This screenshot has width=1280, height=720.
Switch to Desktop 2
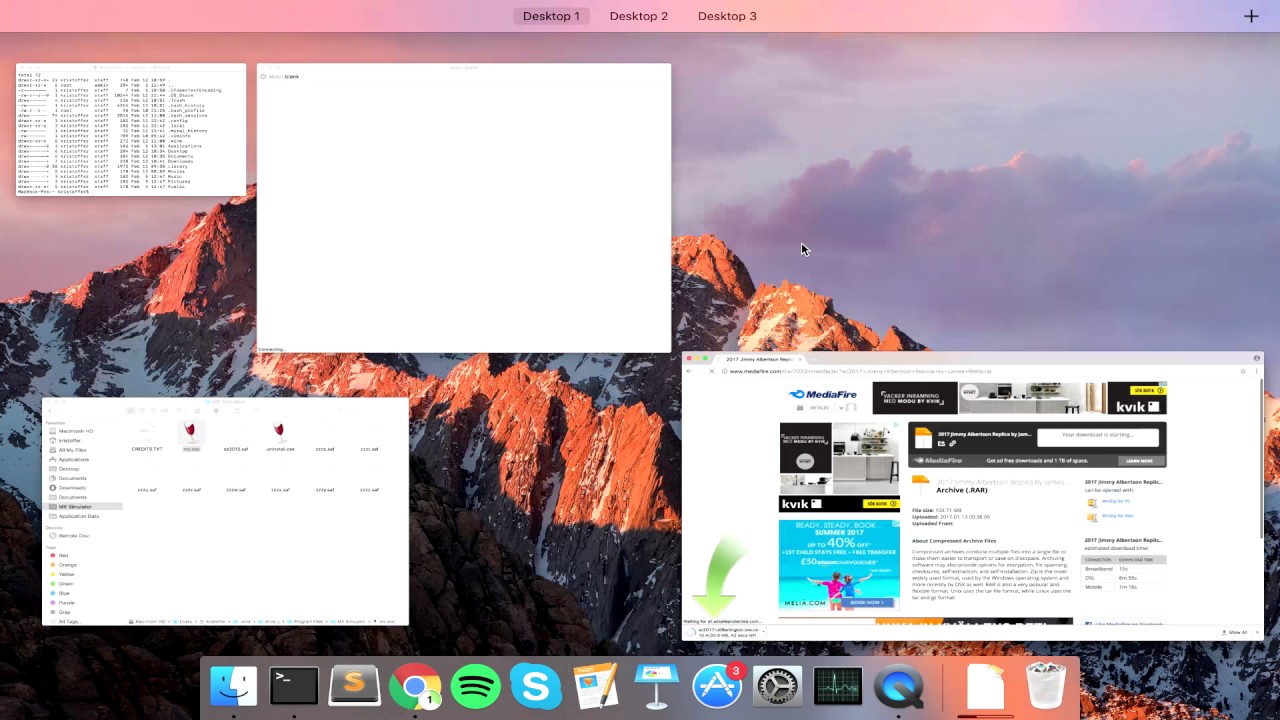(639, 16)
